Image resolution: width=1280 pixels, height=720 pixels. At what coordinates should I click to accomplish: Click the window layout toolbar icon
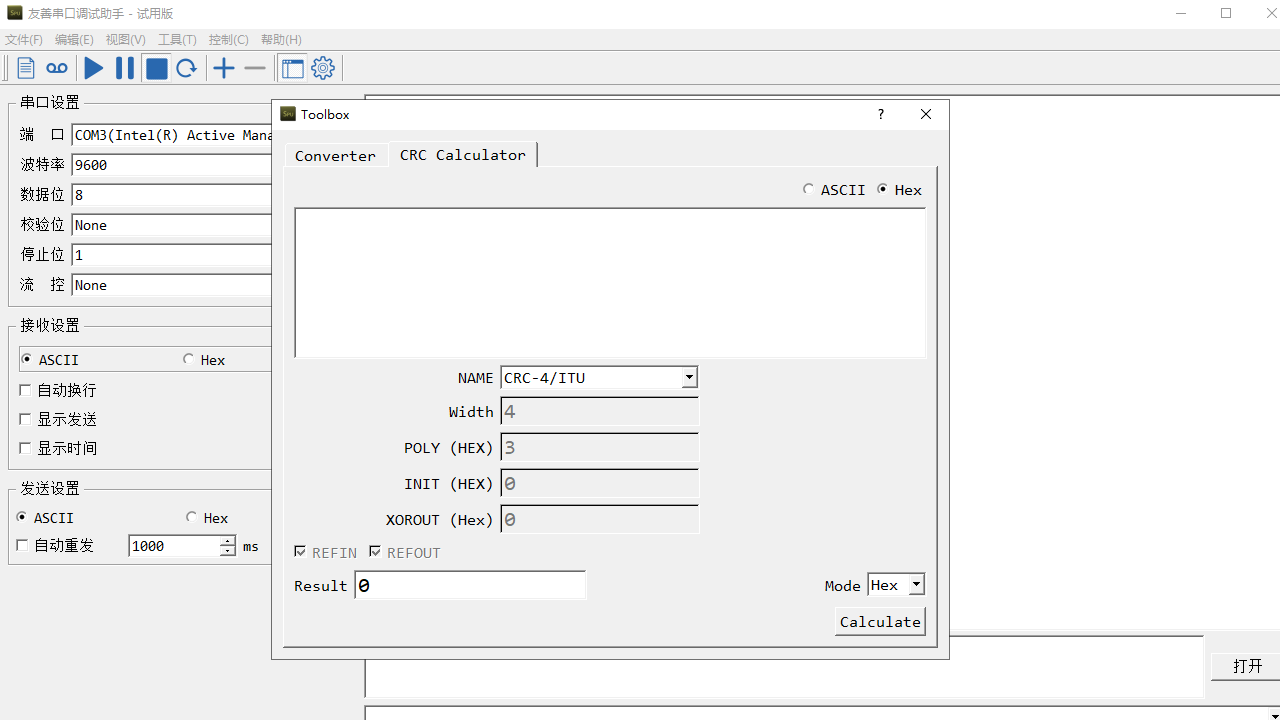tap(292, 67)
